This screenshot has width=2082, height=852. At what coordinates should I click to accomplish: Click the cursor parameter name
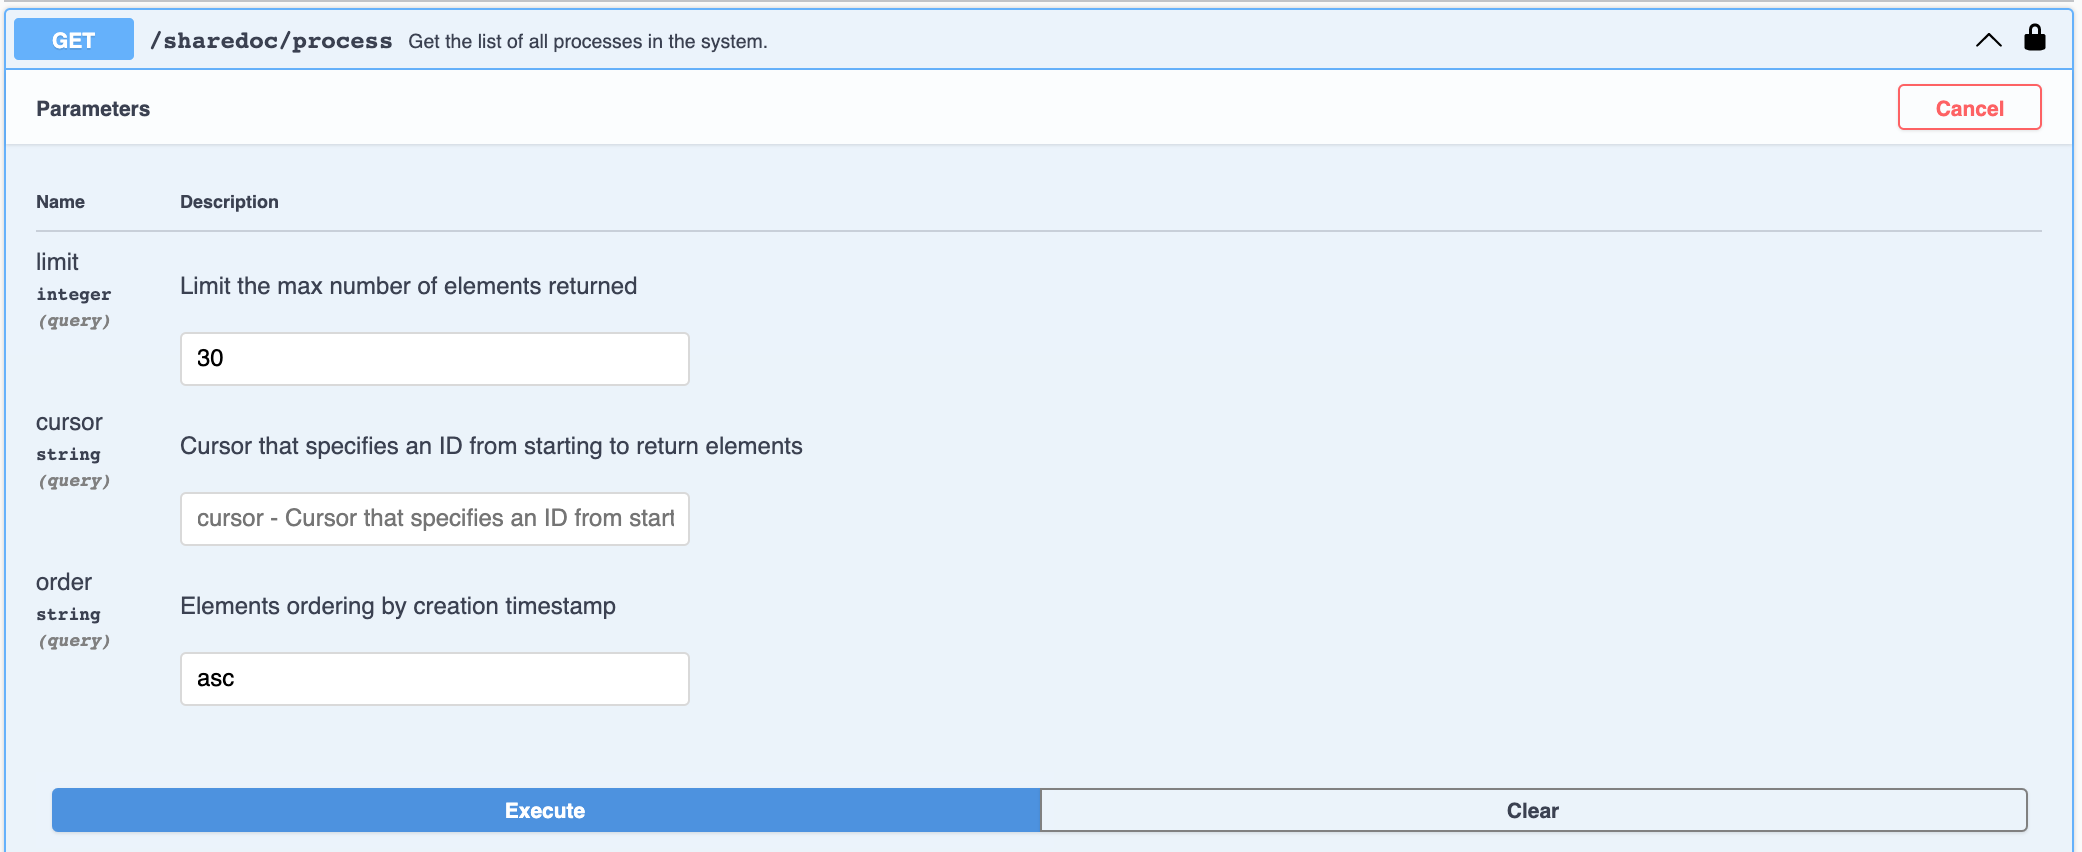tap(69, 422)
